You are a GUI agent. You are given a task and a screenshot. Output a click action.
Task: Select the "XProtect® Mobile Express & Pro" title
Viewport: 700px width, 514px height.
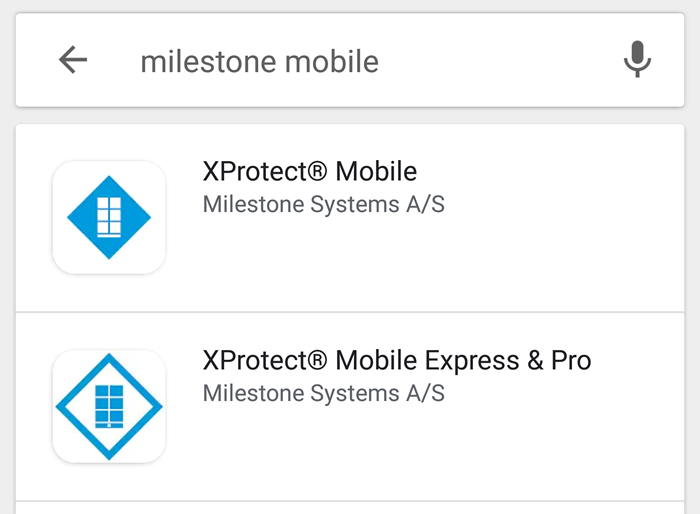click(396, 360)
